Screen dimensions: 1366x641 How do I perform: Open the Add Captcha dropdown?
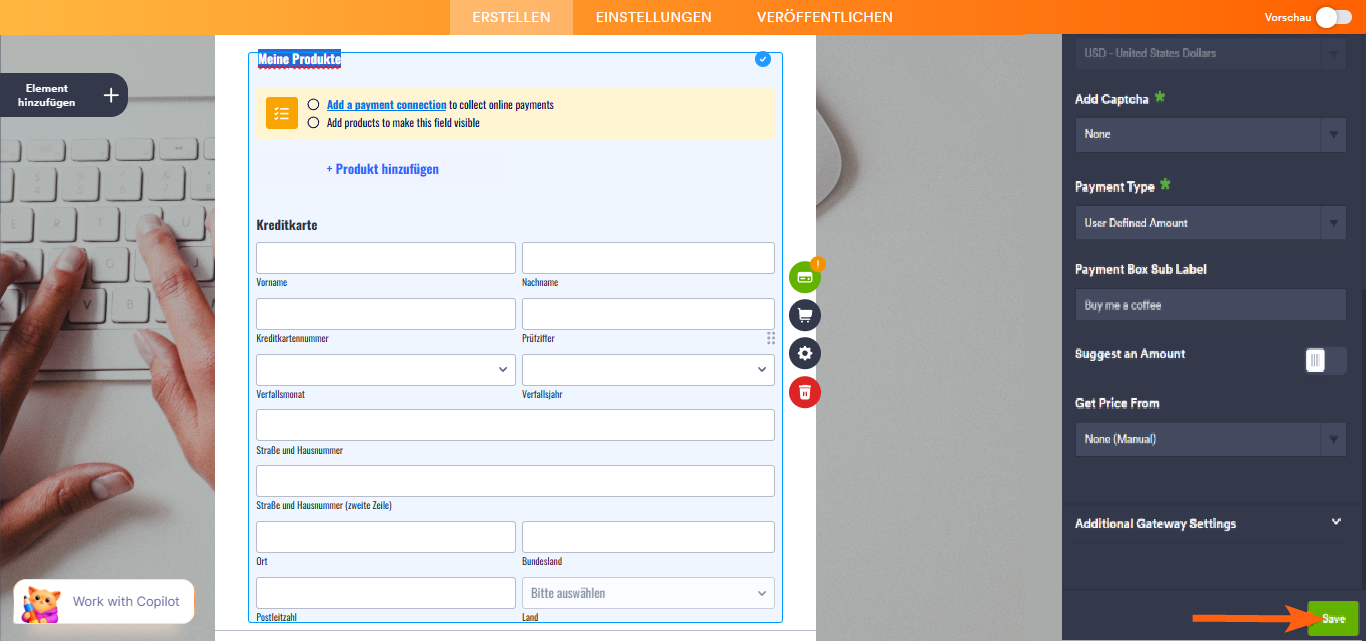coord(1210,134)
